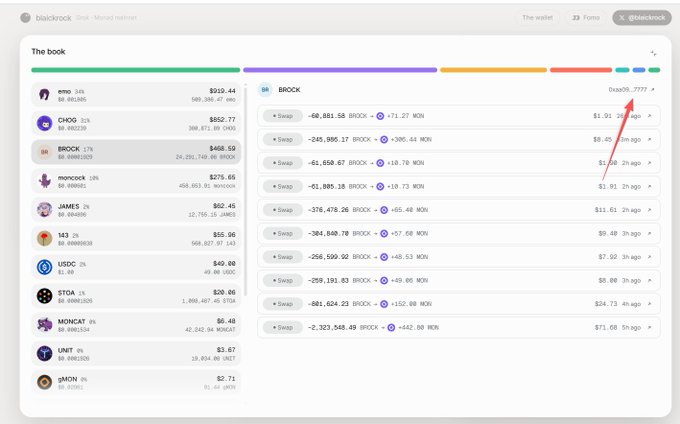680x424 pixels.
Task: Open The wallet button in the header
Action: coord(537,18)
